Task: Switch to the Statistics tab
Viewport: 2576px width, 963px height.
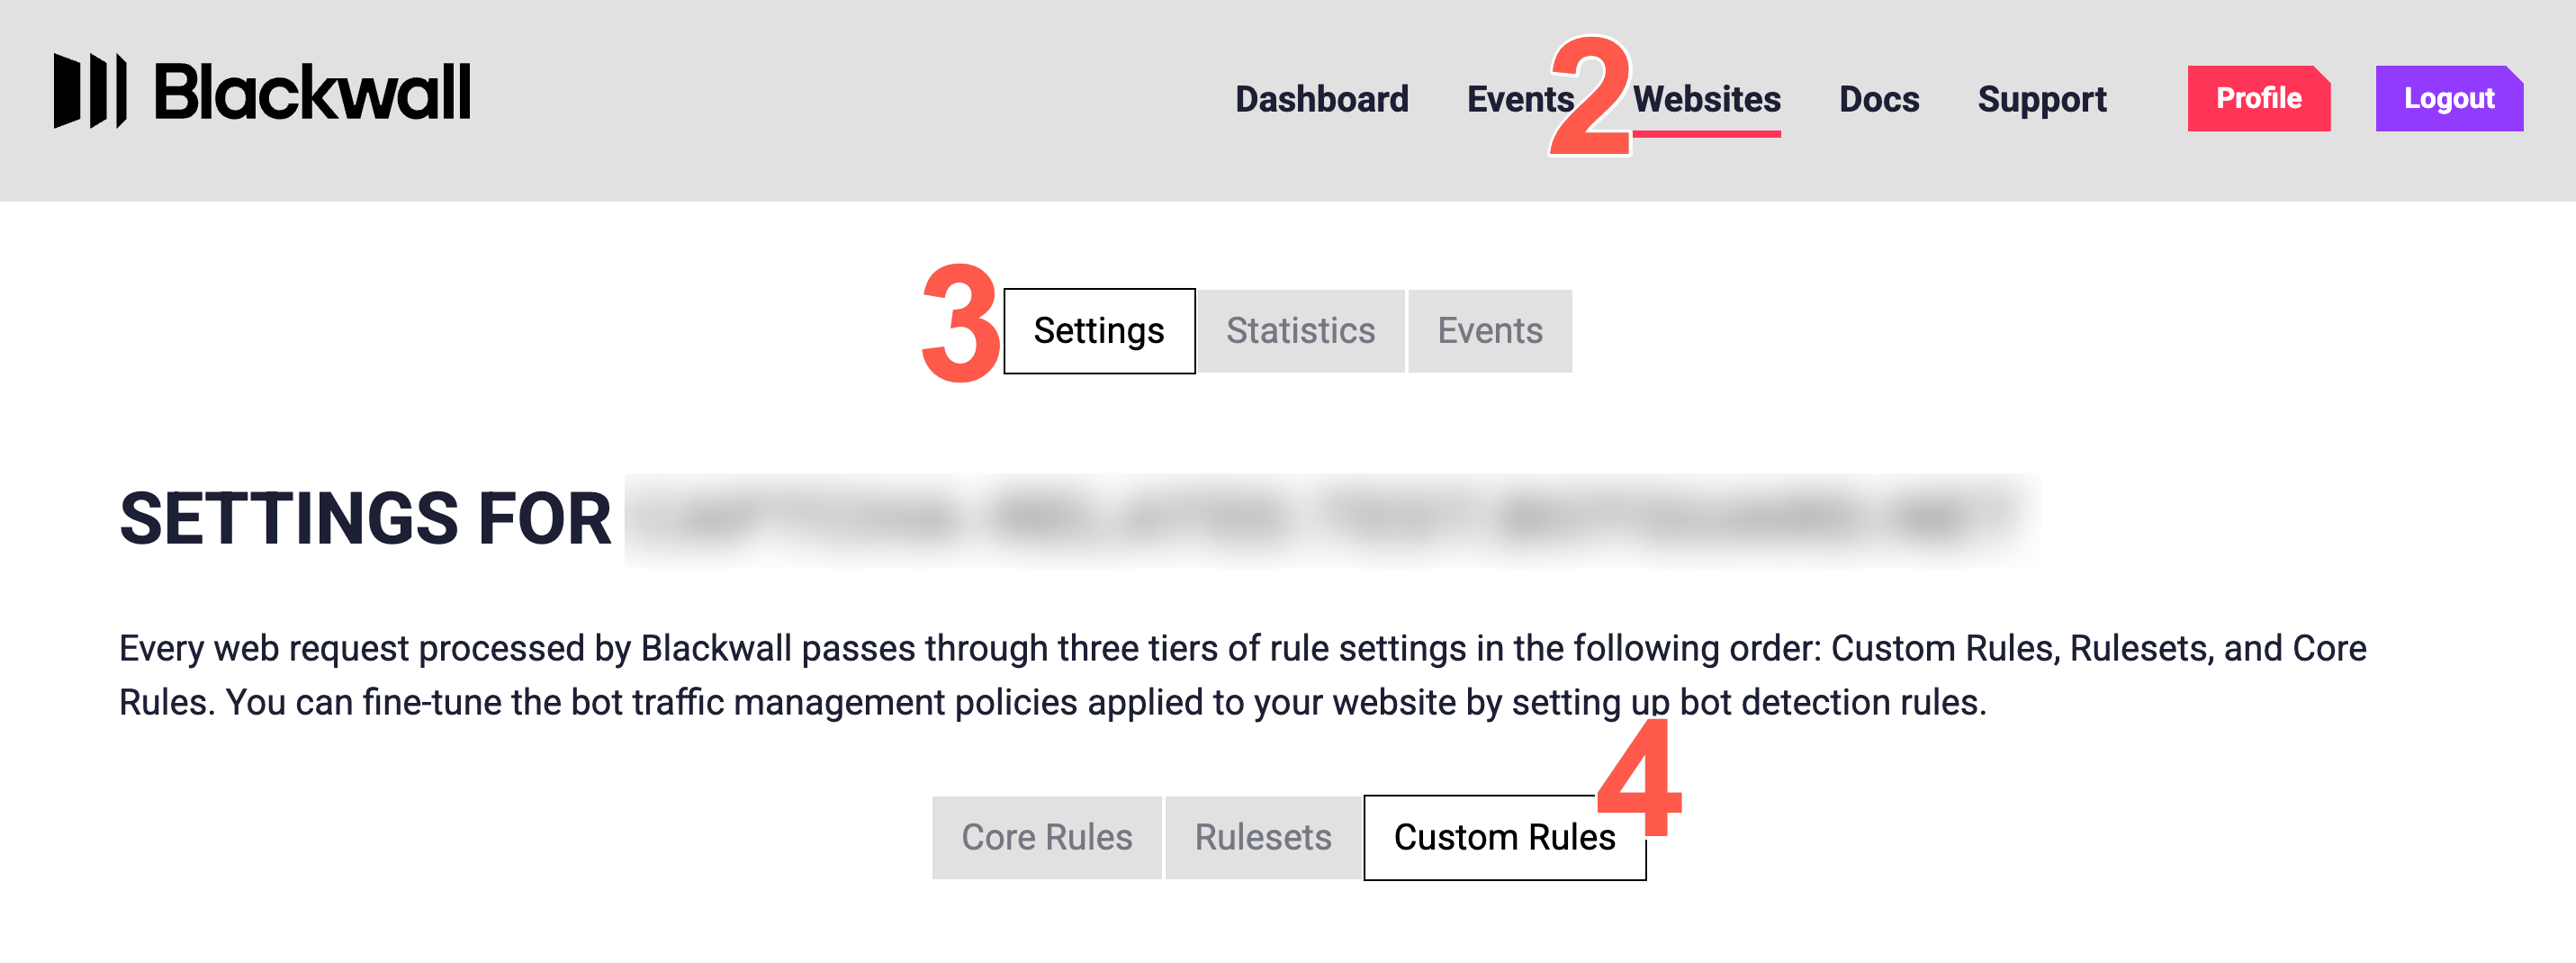Action: point(1301,331)
